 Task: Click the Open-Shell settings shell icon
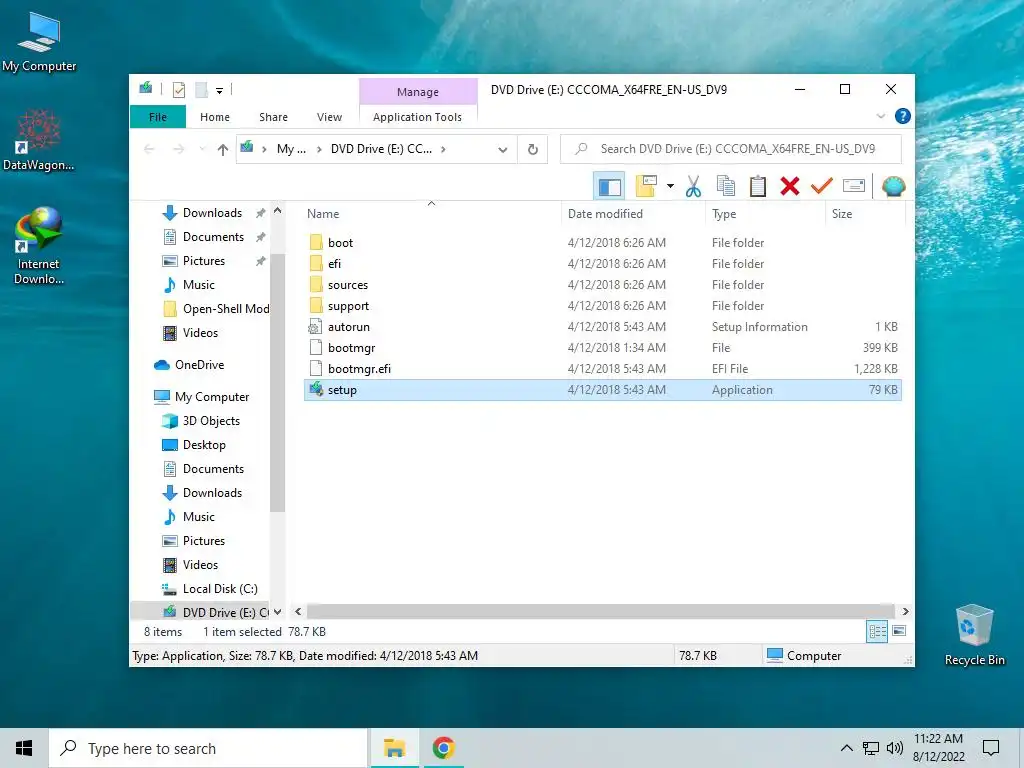[x=893, y=187]
